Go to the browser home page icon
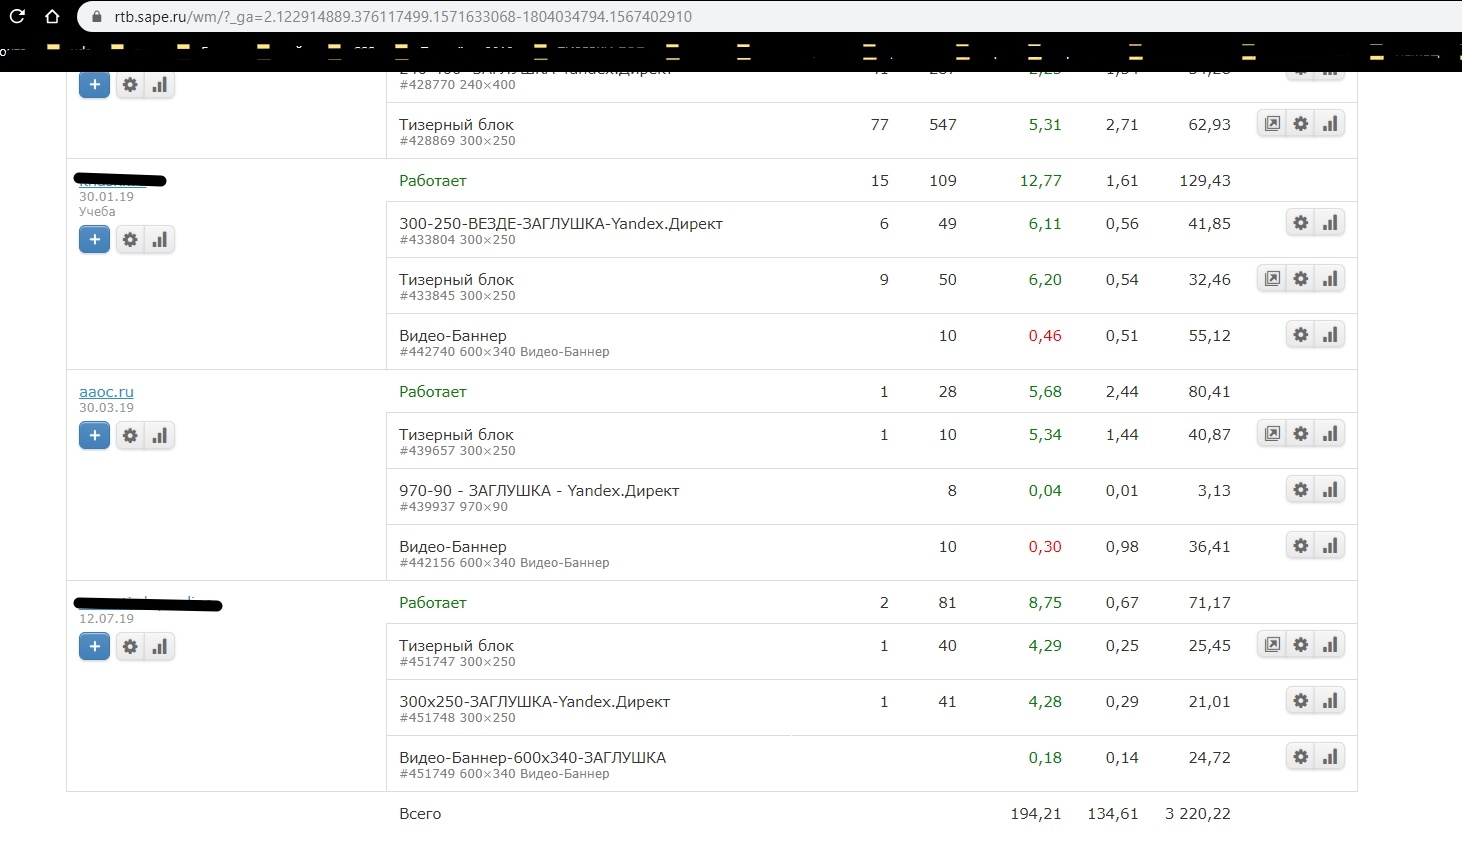 click(52, 16)
